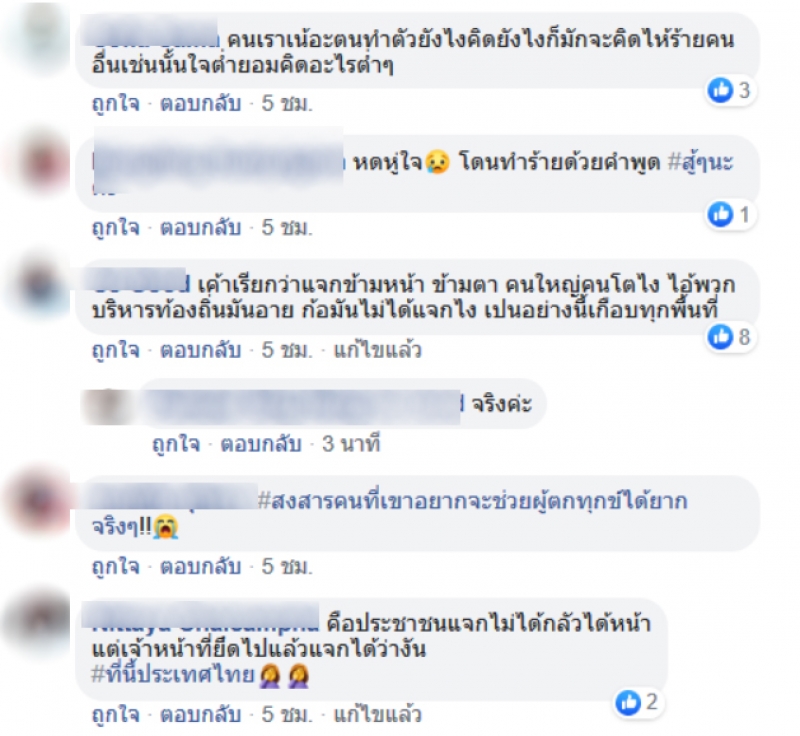Click ถูกใจ under the จริงค่ะ reply

(x=177, y=444)
